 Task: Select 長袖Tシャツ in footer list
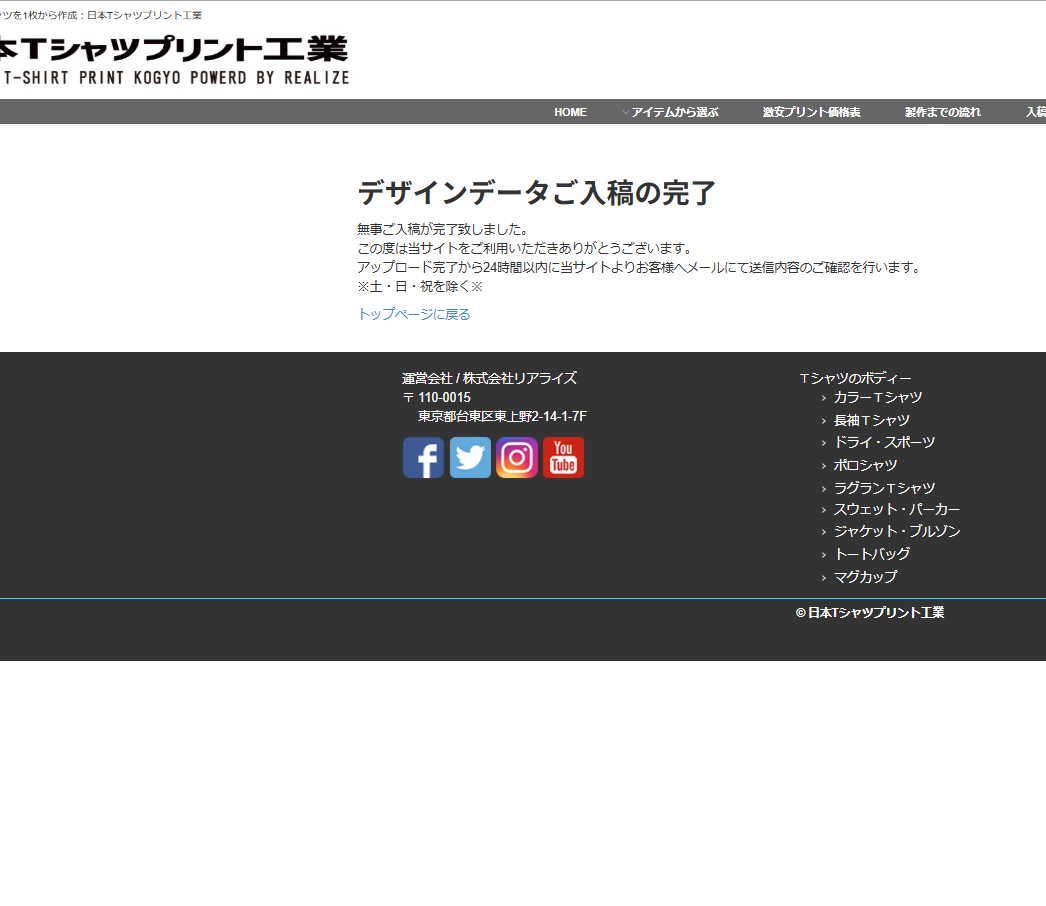click(x=871, y=421)
